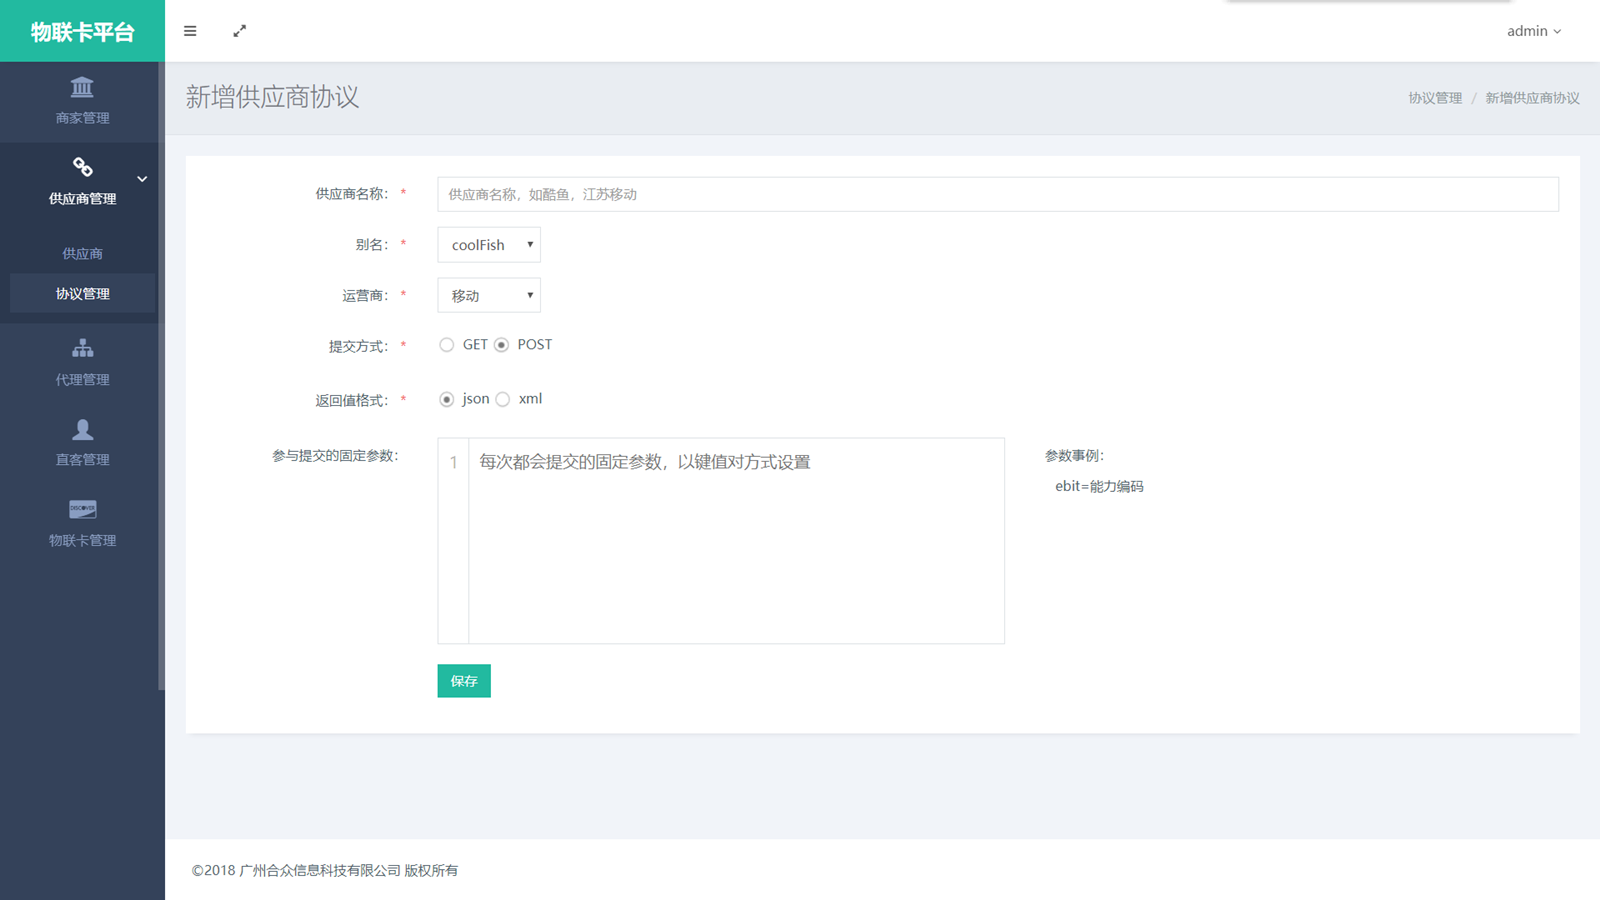Viewport: 1600px width, 900px height.
Task: Select the POST submit method
Action: [x=502, y=345]
